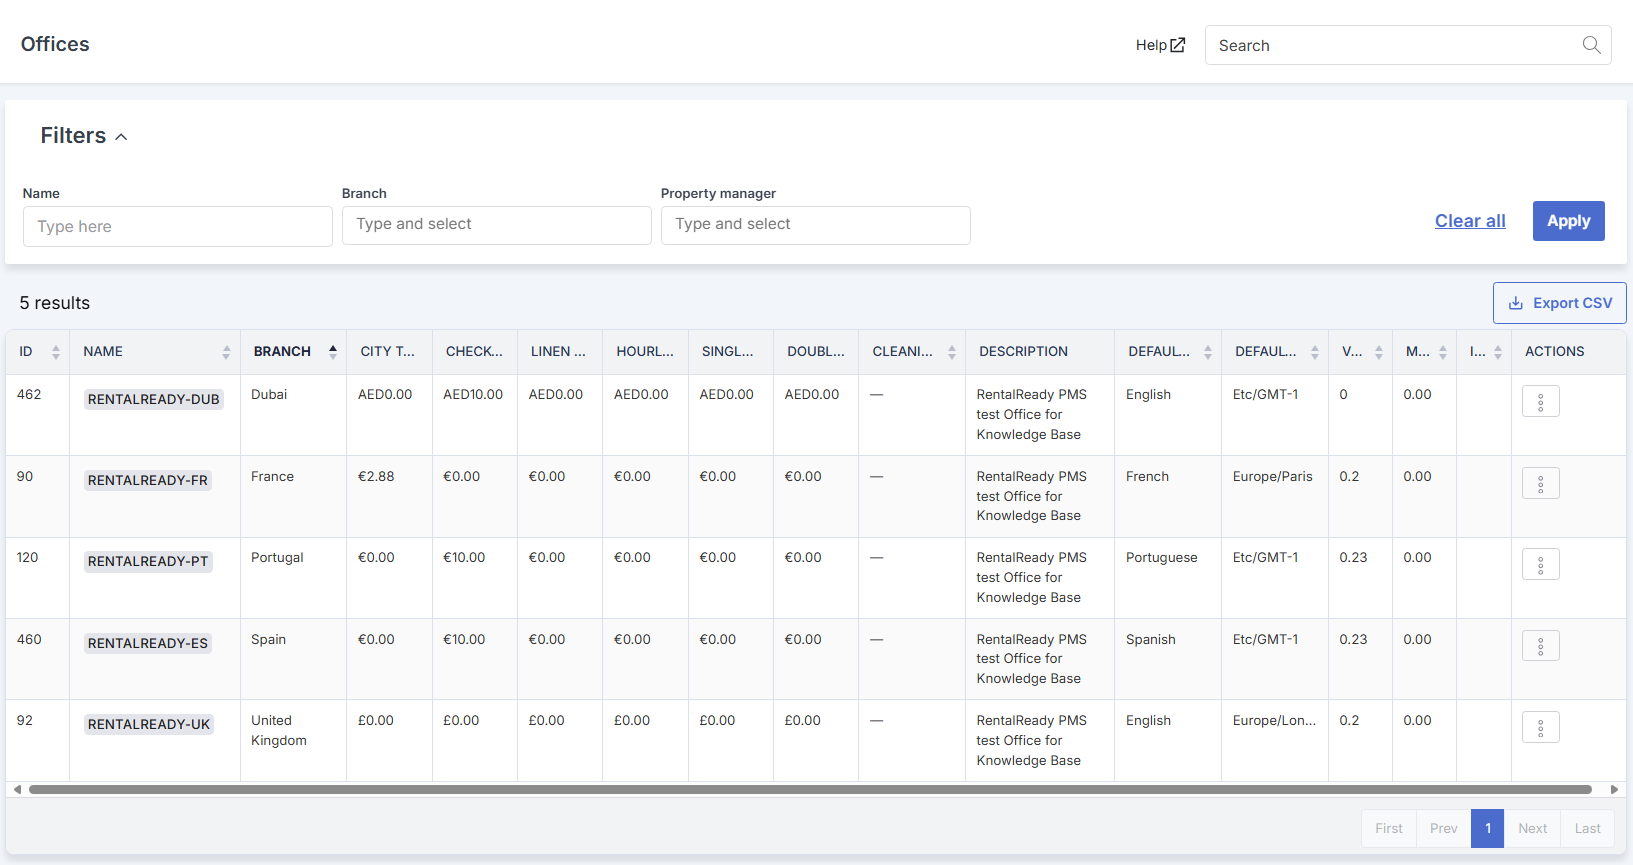The width and height of the screenshot is (1633, 865).
Task: Sort table by ID column arrows
Action: (x=56, y=352)
